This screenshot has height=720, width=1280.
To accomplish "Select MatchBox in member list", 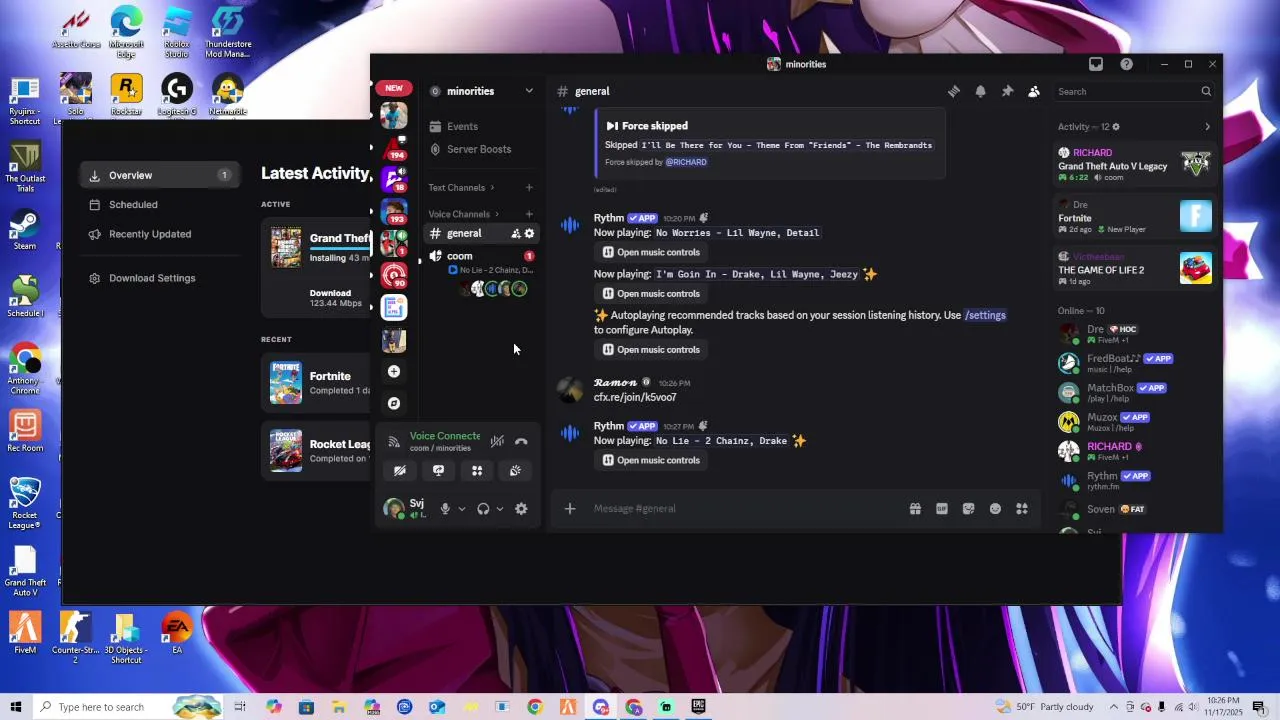I will click(1135, 392).
